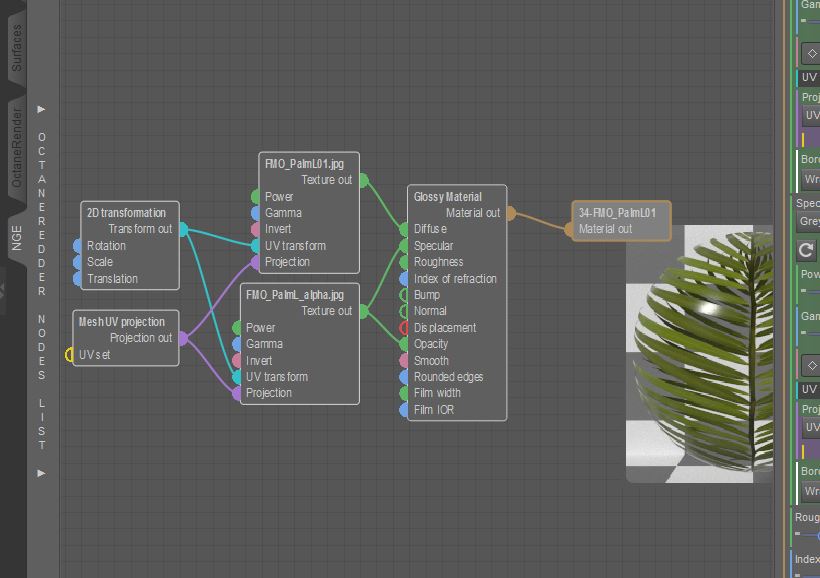This screenshot has height=578, width=820.
Task: Click the Opacity input pin
Action: (404, 344)
